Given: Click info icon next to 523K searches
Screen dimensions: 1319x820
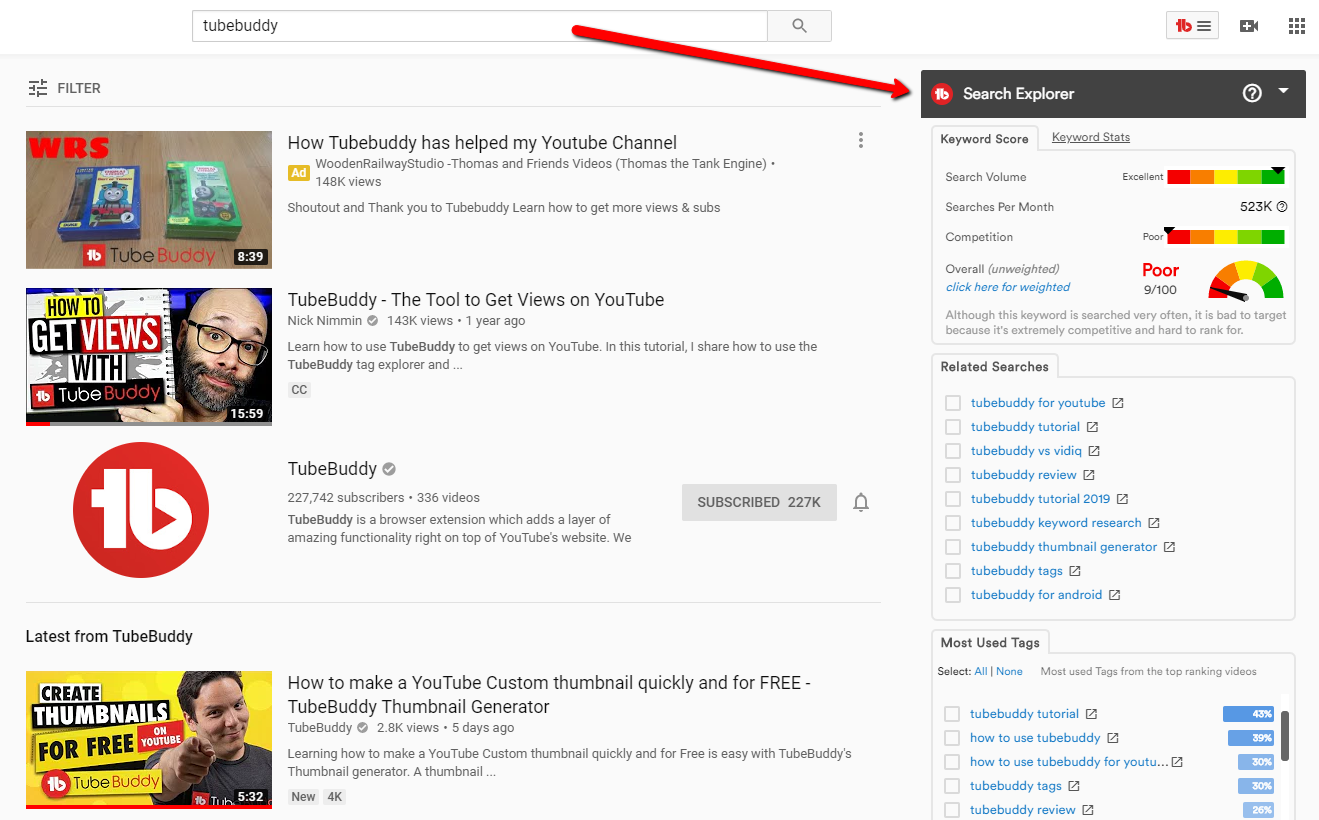Looking at the screenshot, I should point(1282,207).
